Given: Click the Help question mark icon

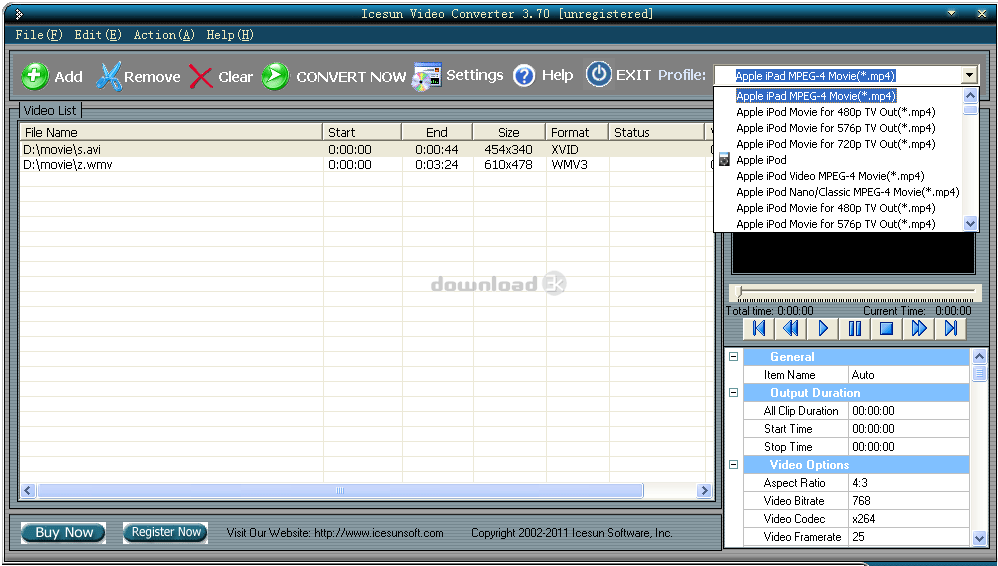Looking at the screenshot, I should [525, 76].
